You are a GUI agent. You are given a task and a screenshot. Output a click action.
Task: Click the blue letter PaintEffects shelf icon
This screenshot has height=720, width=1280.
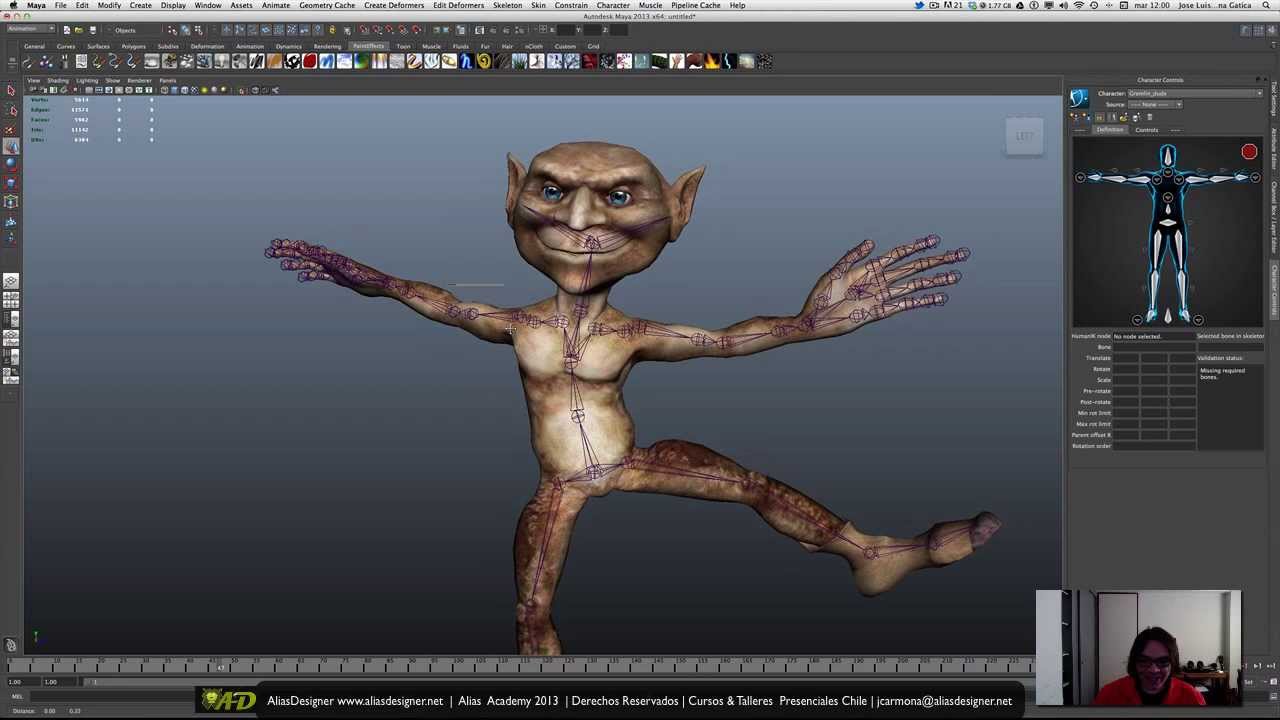coord(466,62)
